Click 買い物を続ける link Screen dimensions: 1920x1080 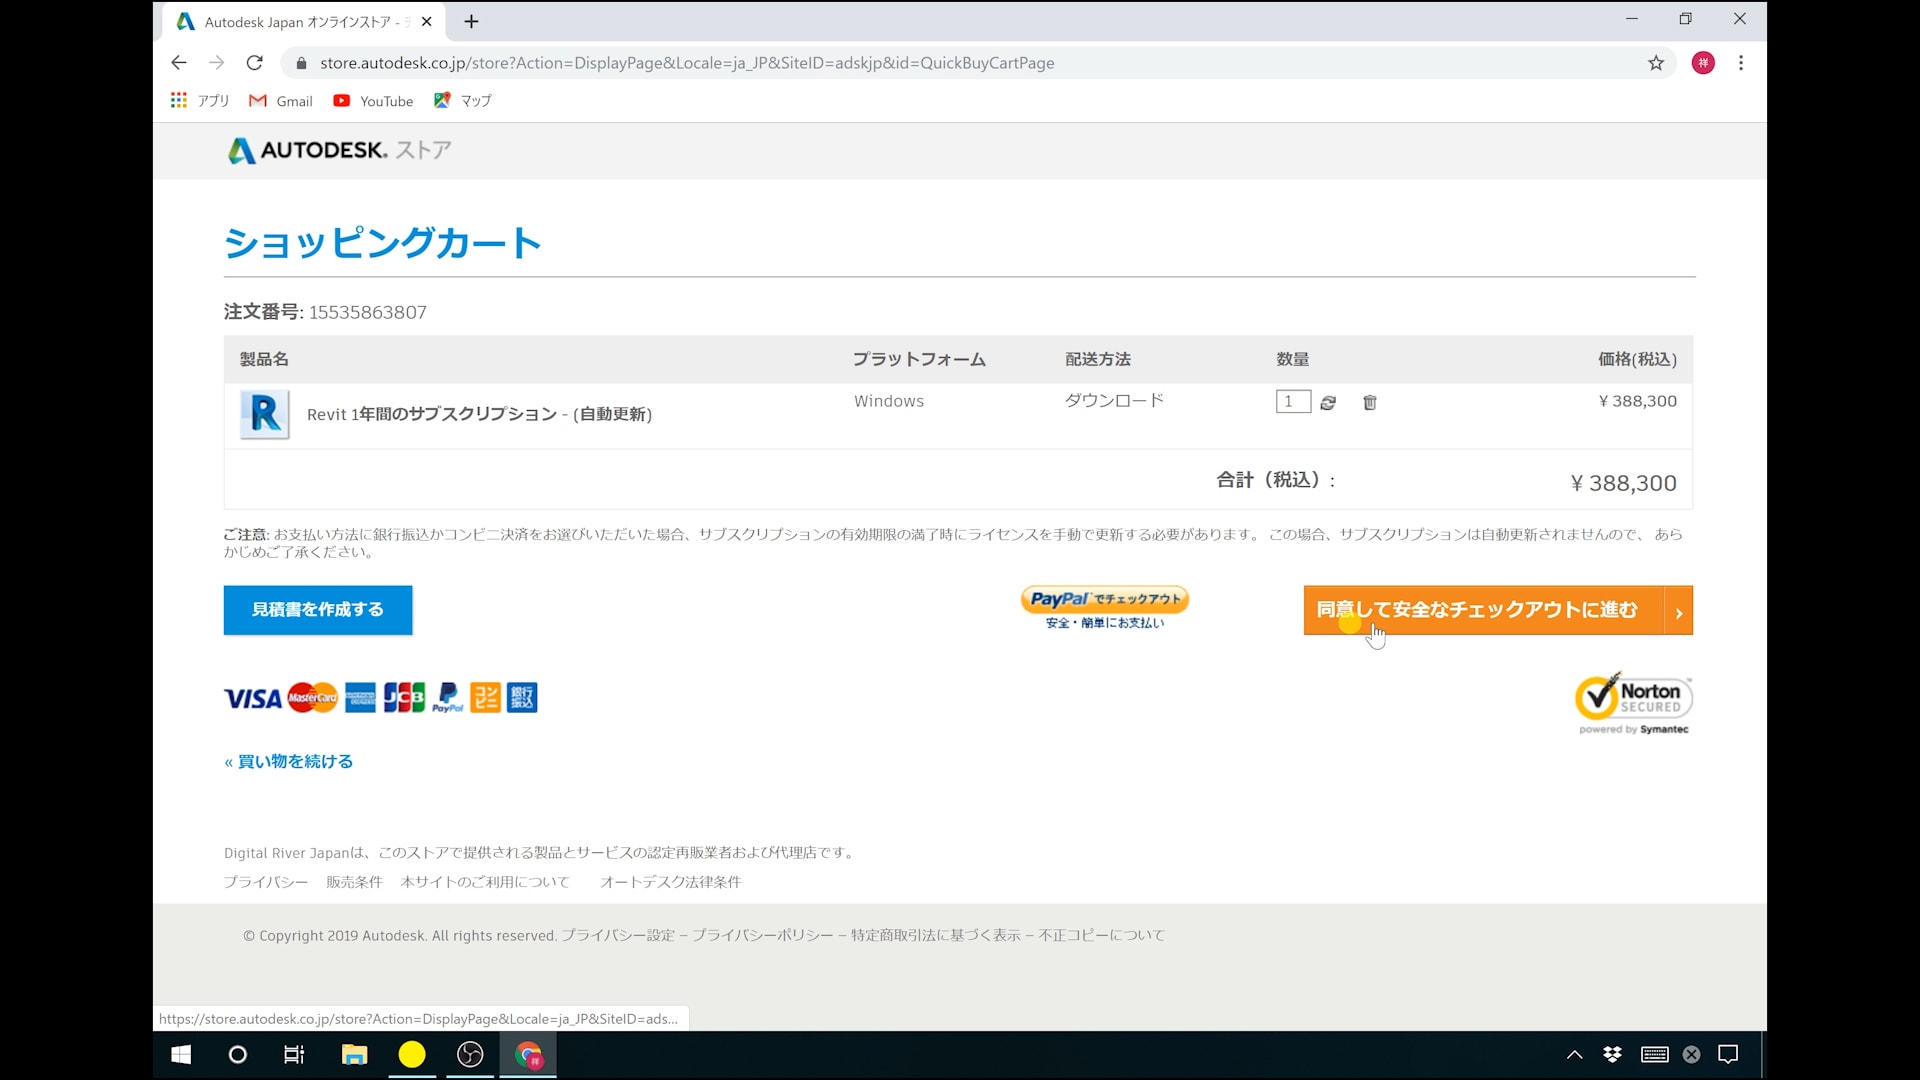click(289, 762)
